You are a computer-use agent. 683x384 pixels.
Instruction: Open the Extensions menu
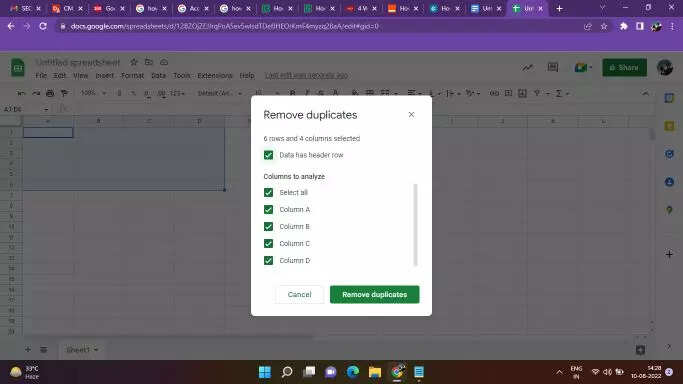click(215, 75)
